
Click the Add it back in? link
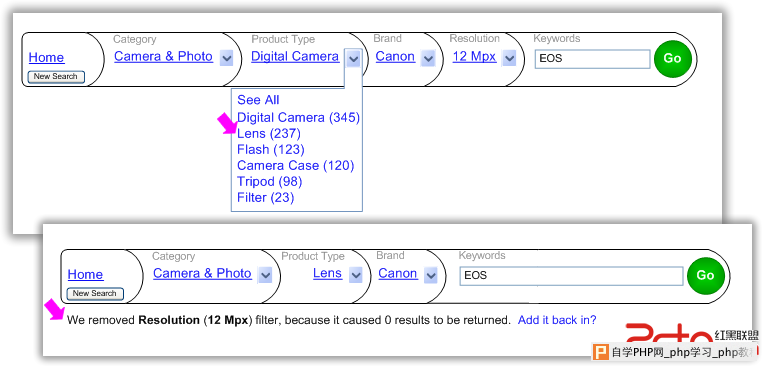point(557,320)
